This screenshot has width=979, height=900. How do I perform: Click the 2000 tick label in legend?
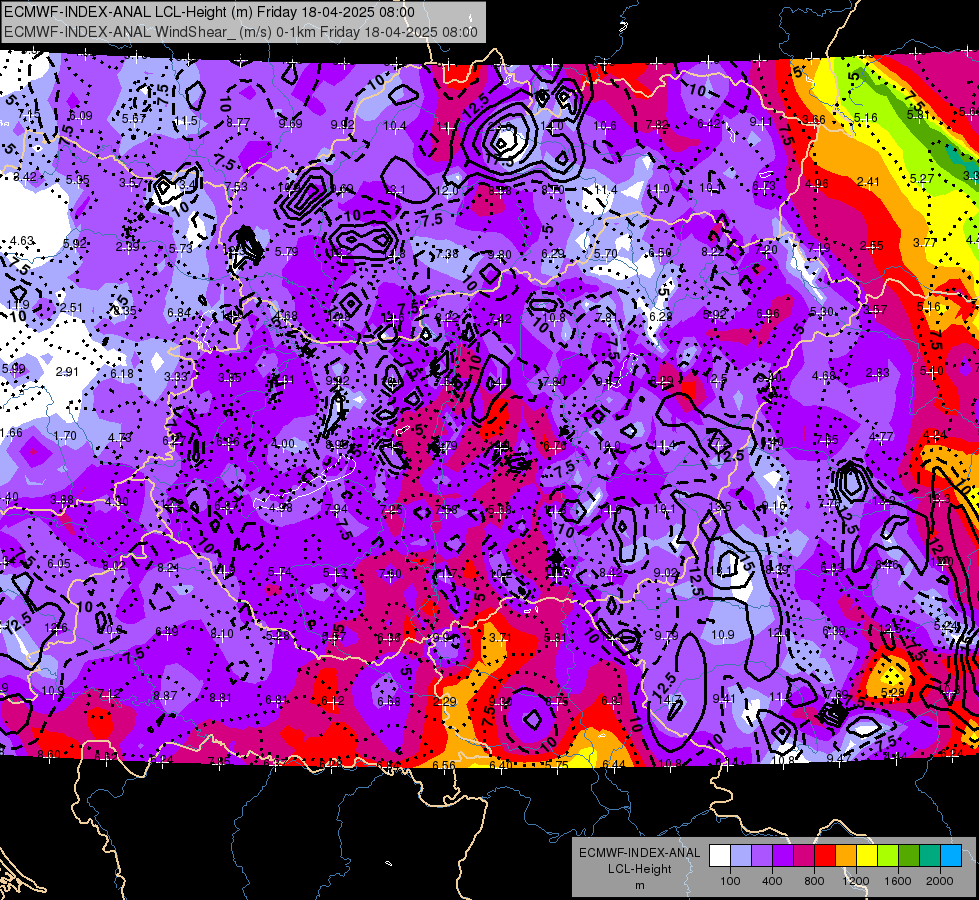click(940, 881)
